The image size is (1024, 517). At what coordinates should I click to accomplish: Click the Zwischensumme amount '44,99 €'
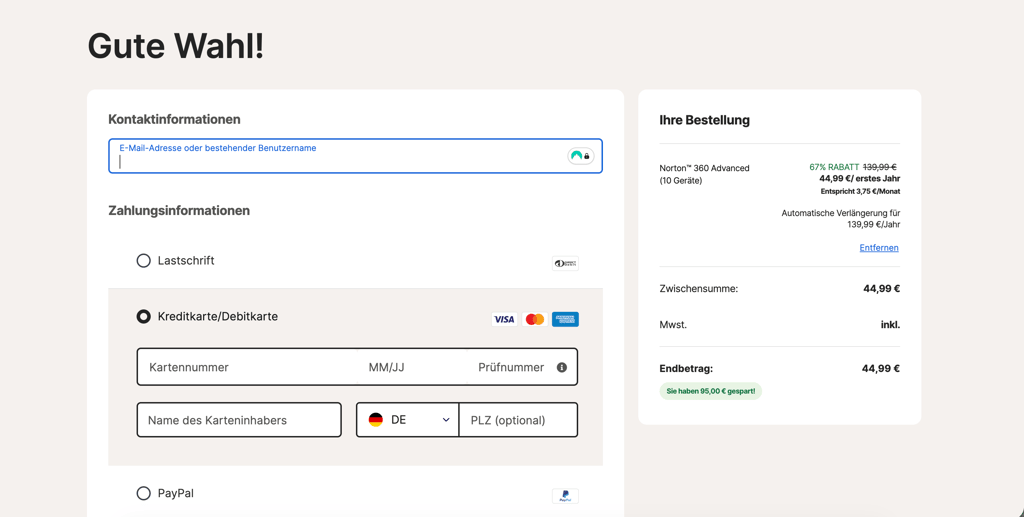click(x=882, y=289)
